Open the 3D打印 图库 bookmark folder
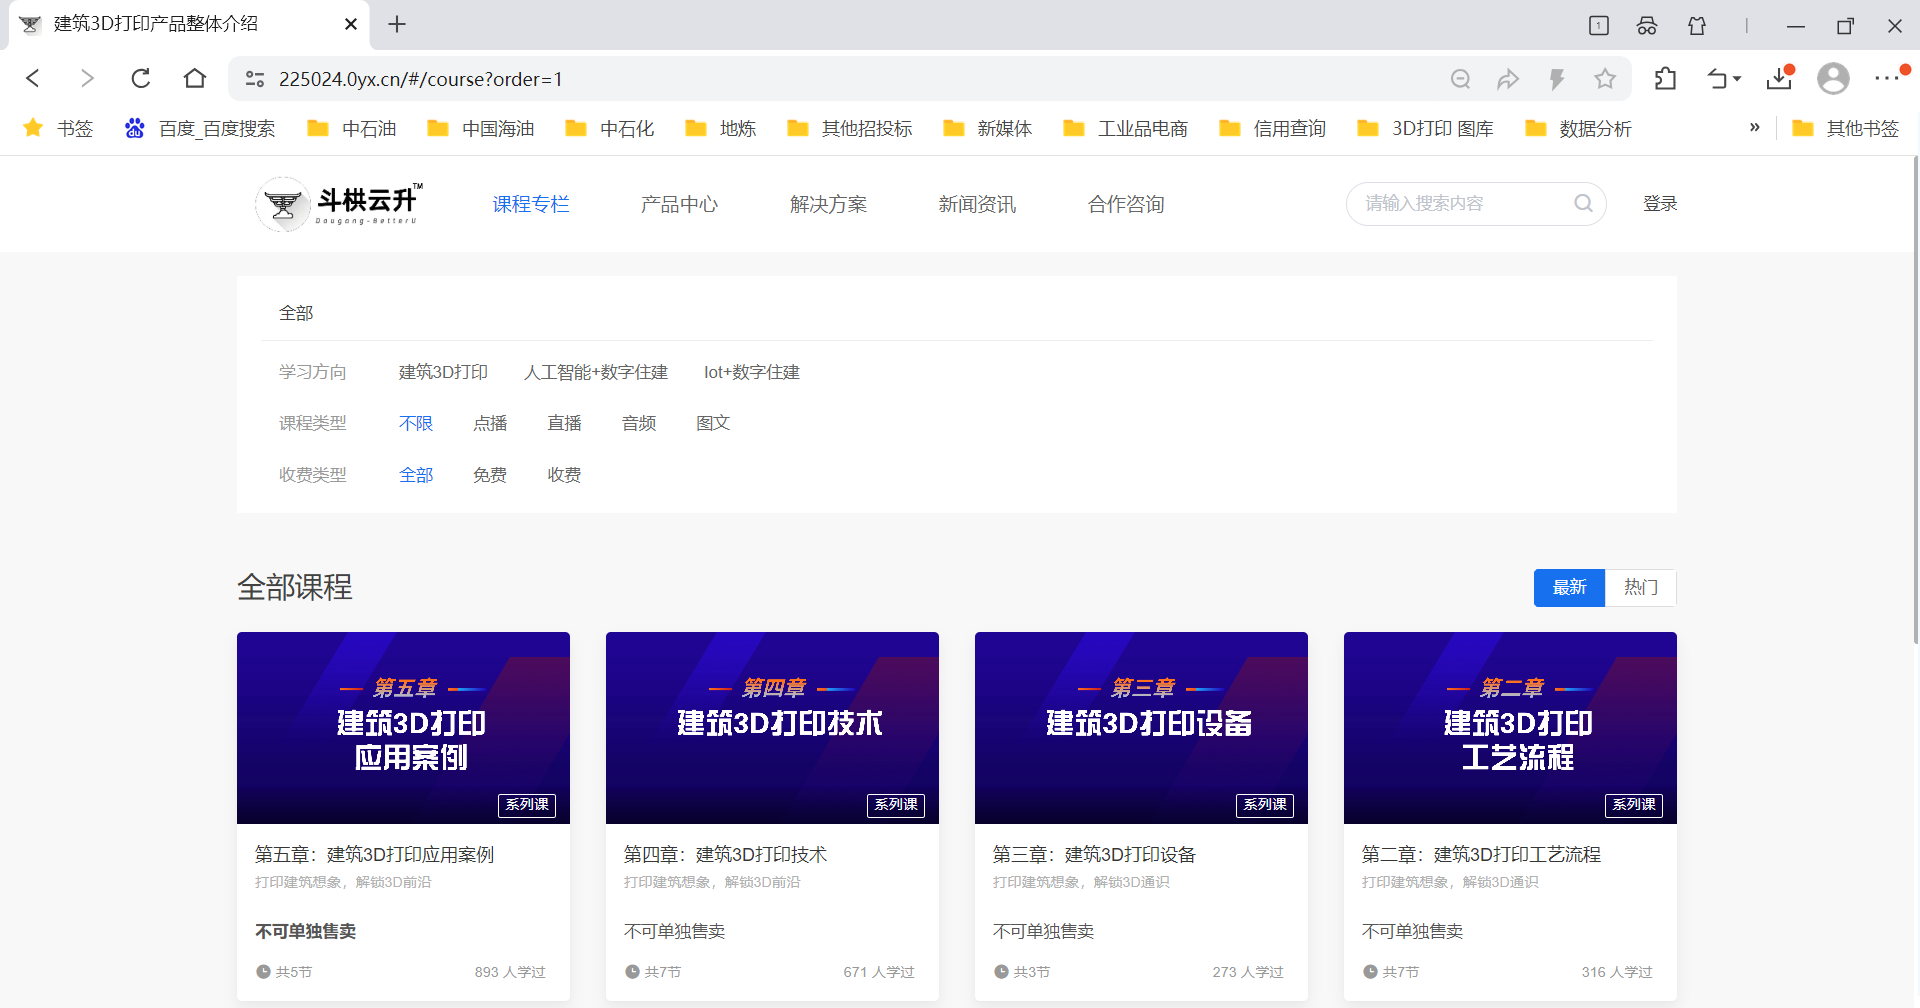 point(1426,129)
